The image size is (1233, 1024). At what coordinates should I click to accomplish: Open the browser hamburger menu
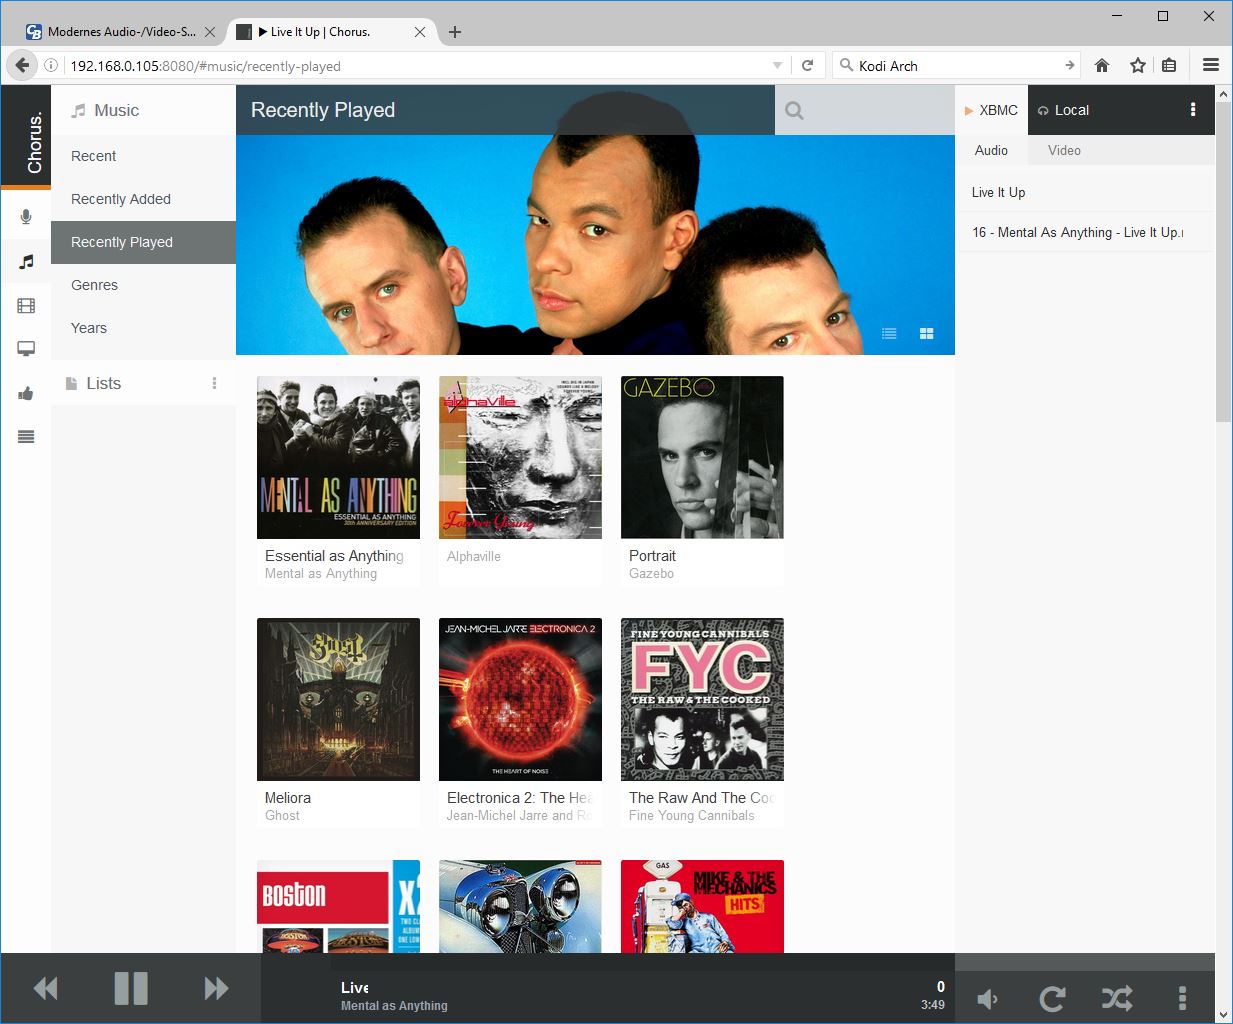[1211, 65]
